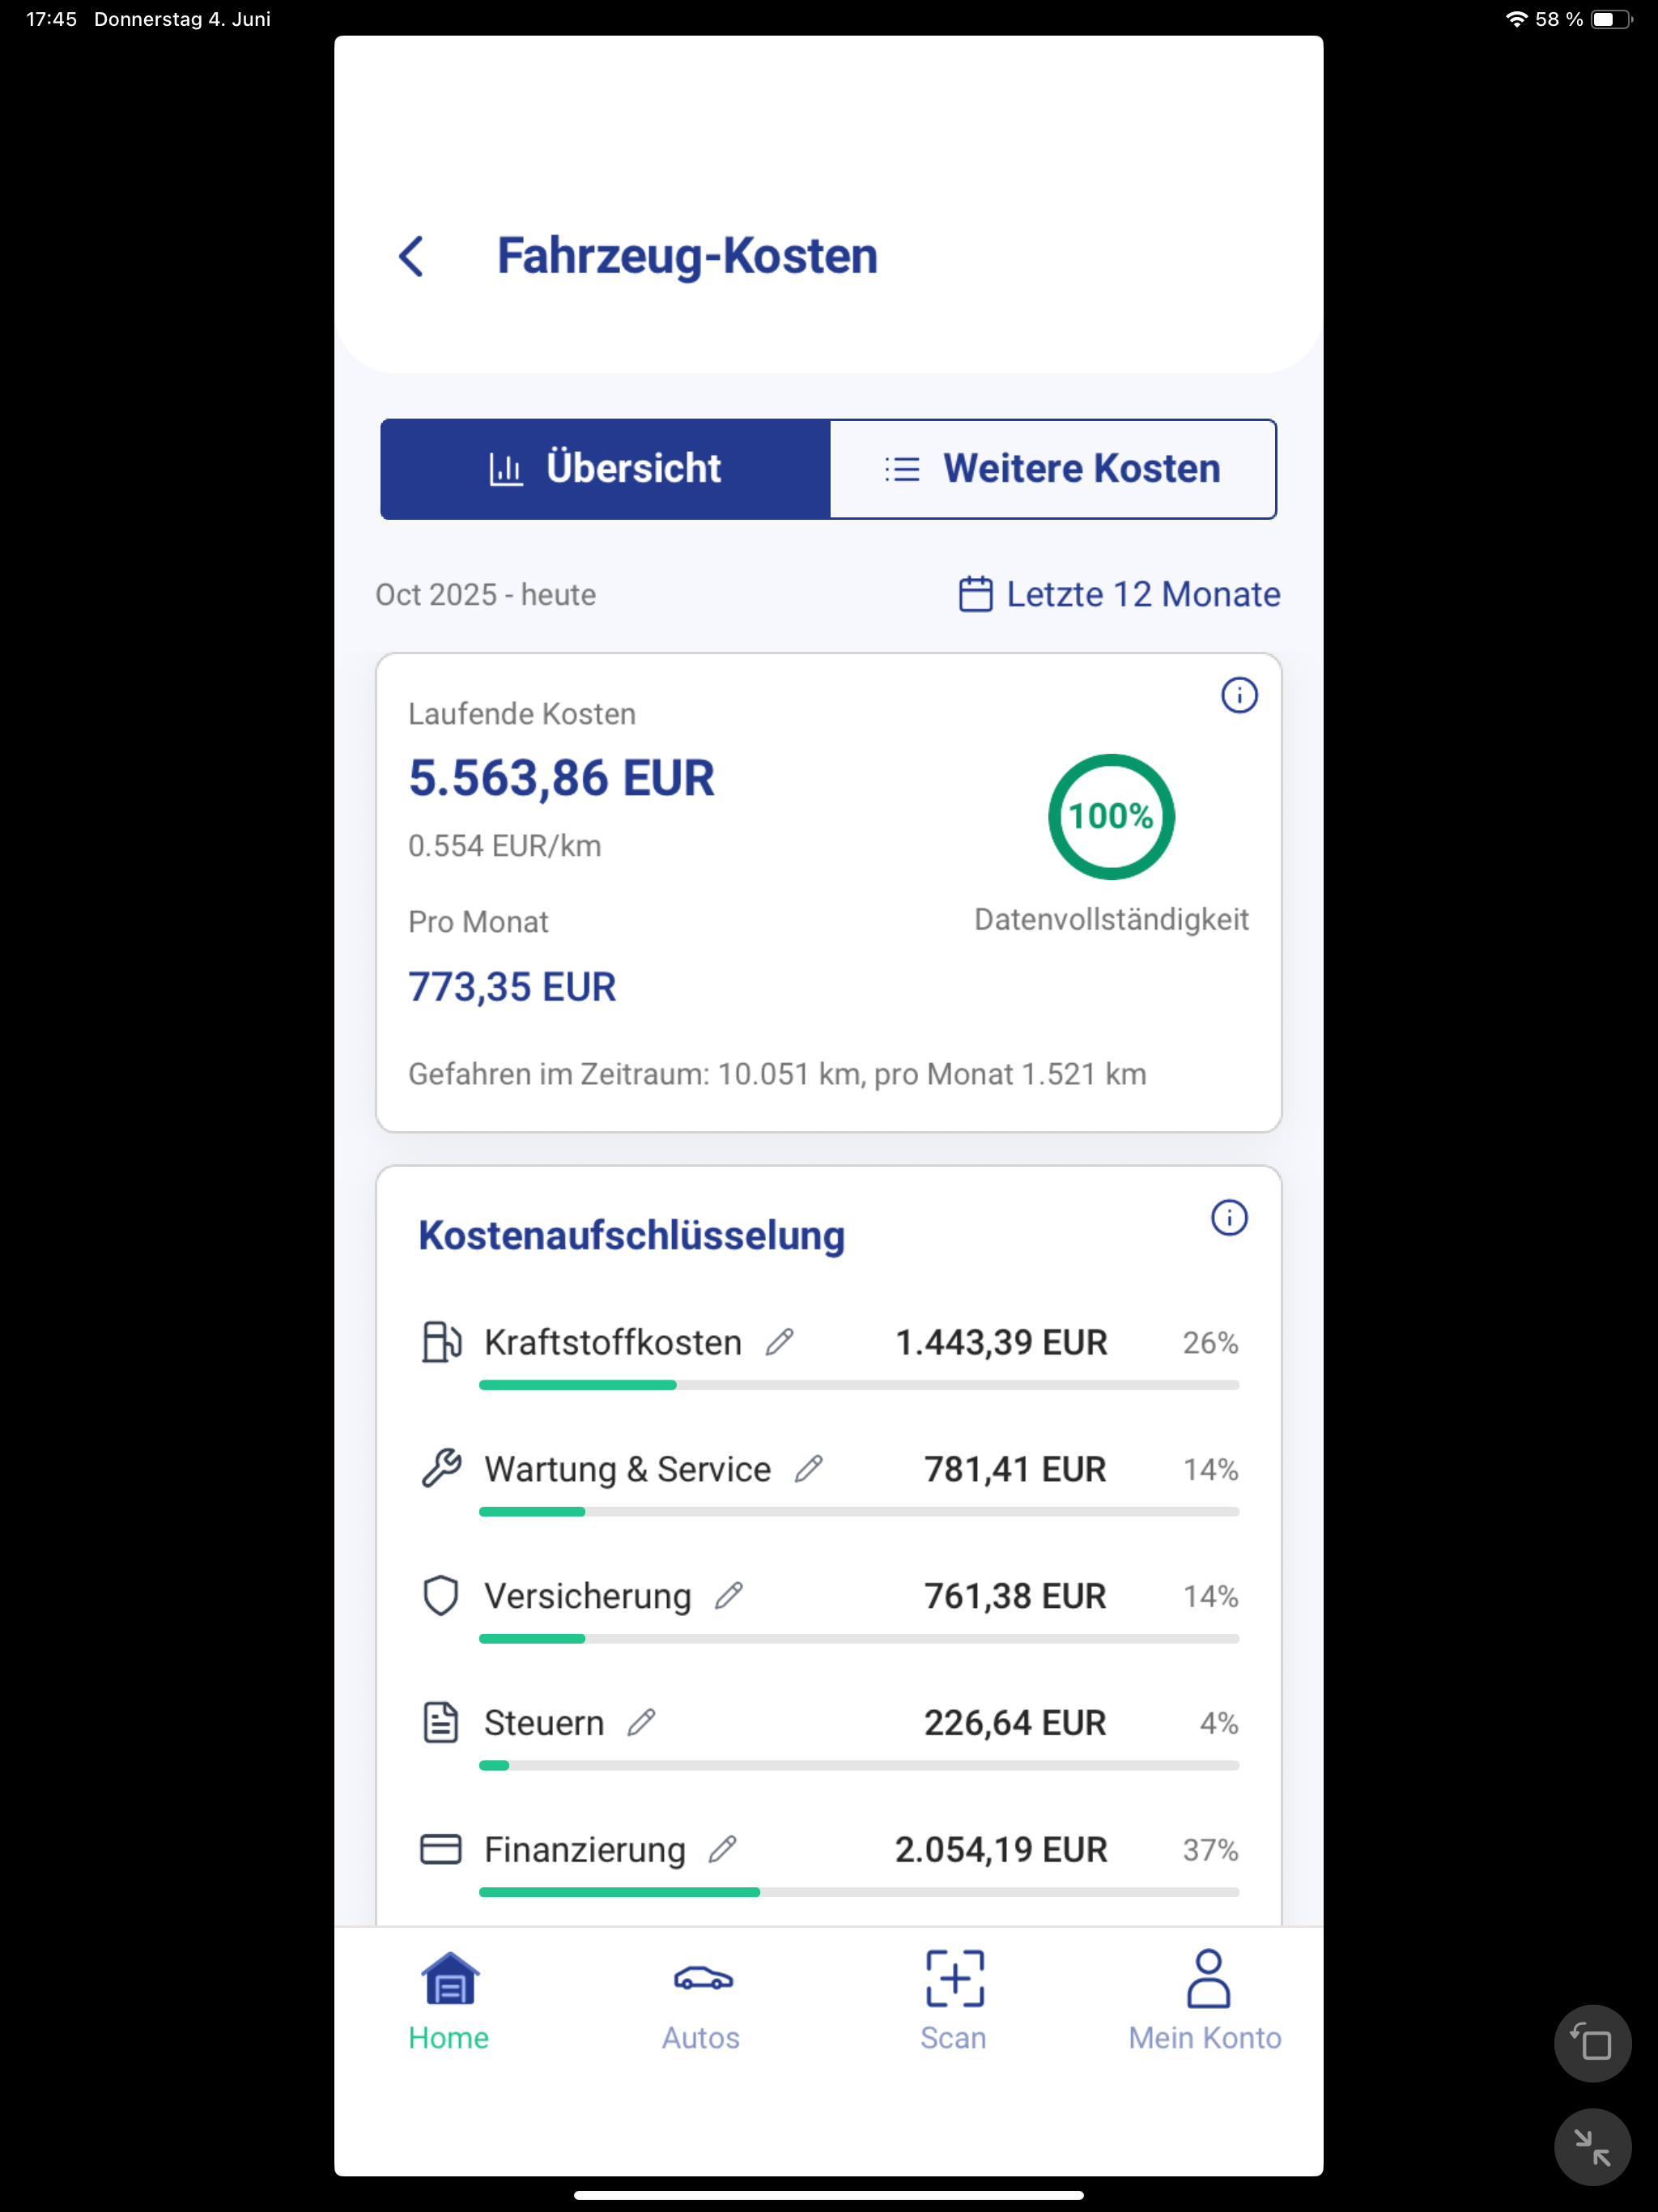Edit Versicherung with the pencil icon
Screen dimensions: 1658x2212
[x=729, y=1596]
